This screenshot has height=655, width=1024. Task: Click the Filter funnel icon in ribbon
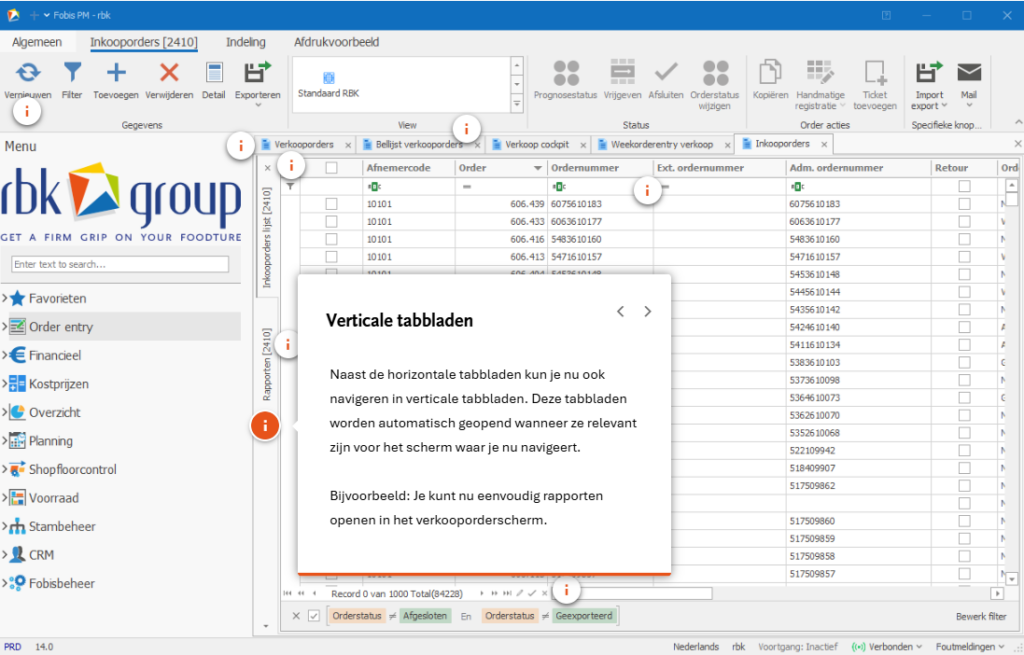tap(72, 72)
